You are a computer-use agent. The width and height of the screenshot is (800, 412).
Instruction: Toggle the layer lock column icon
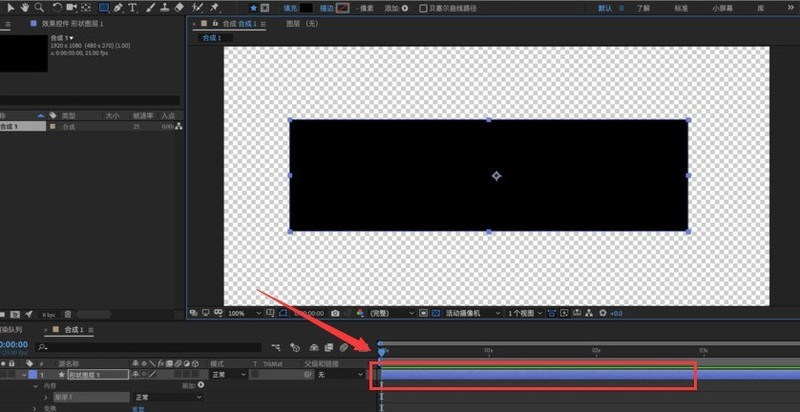(x=12, y=364)
